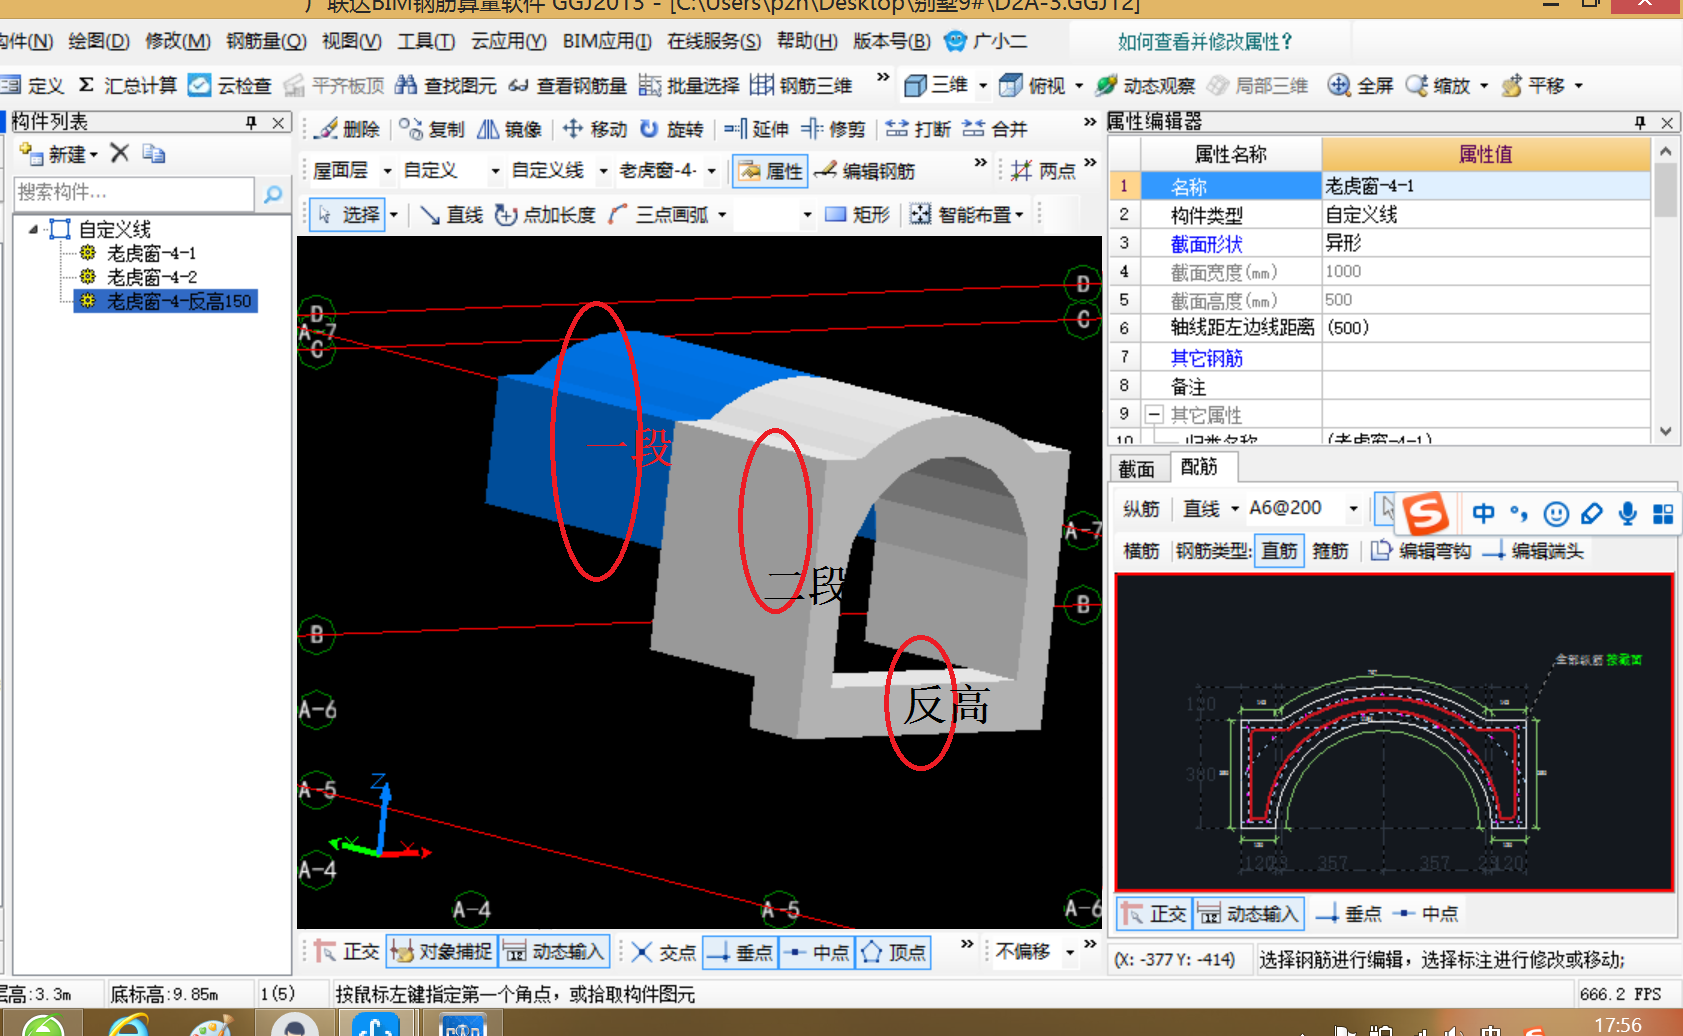
Task: Toggle 对象捕捉 object snap
Action: click(441, 952)
